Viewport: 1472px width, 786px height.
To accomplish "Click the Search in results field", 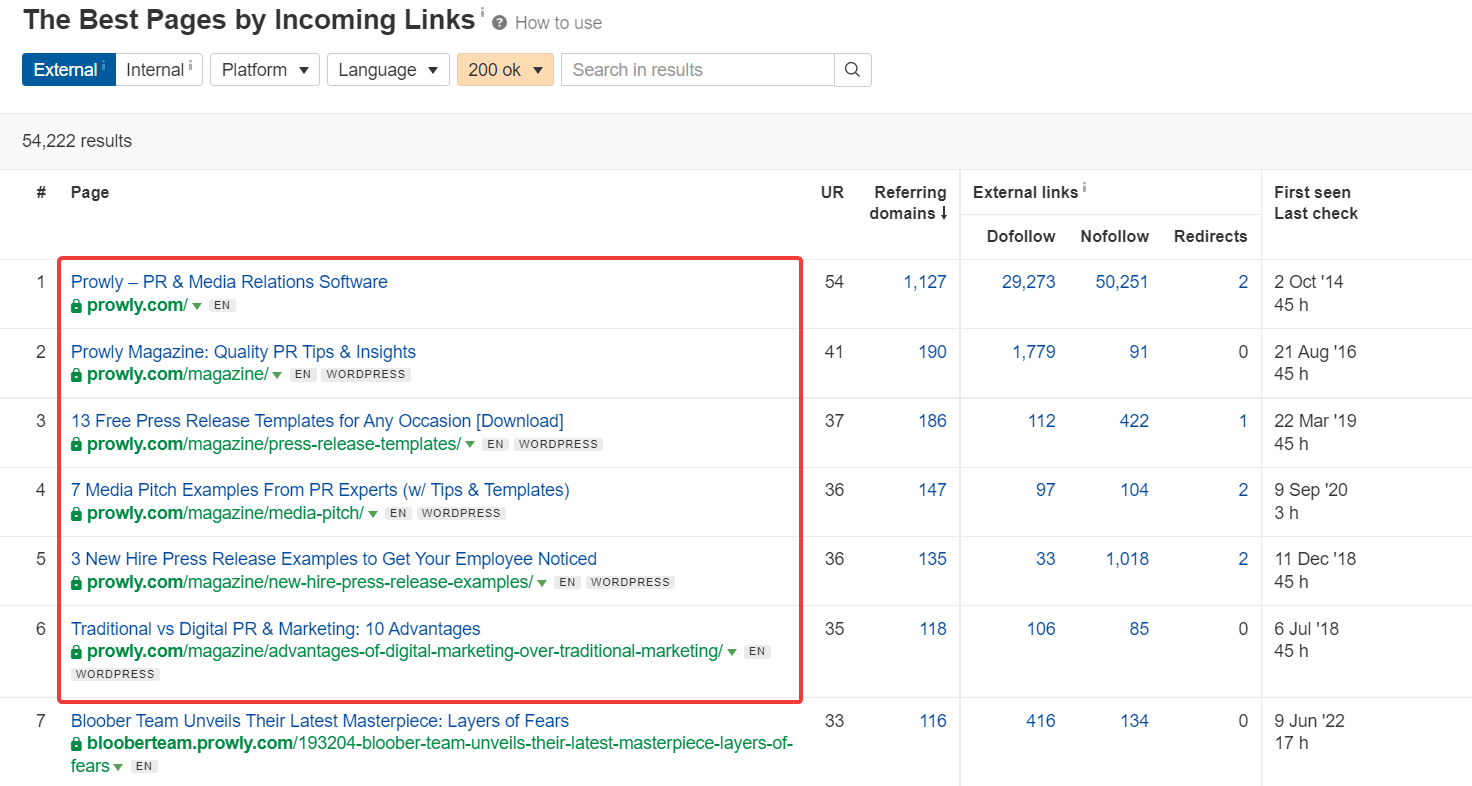I will [698, 70].
